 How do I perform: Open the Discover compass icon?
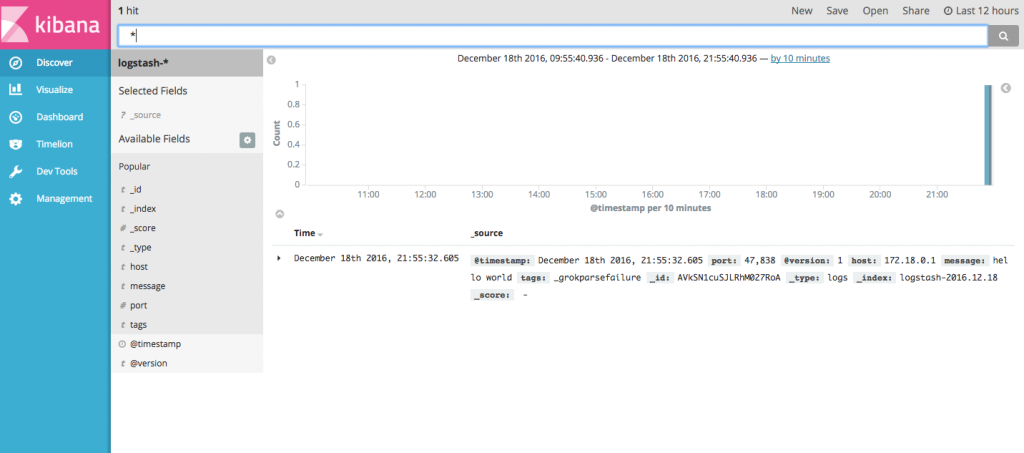[x=16, y=63]
